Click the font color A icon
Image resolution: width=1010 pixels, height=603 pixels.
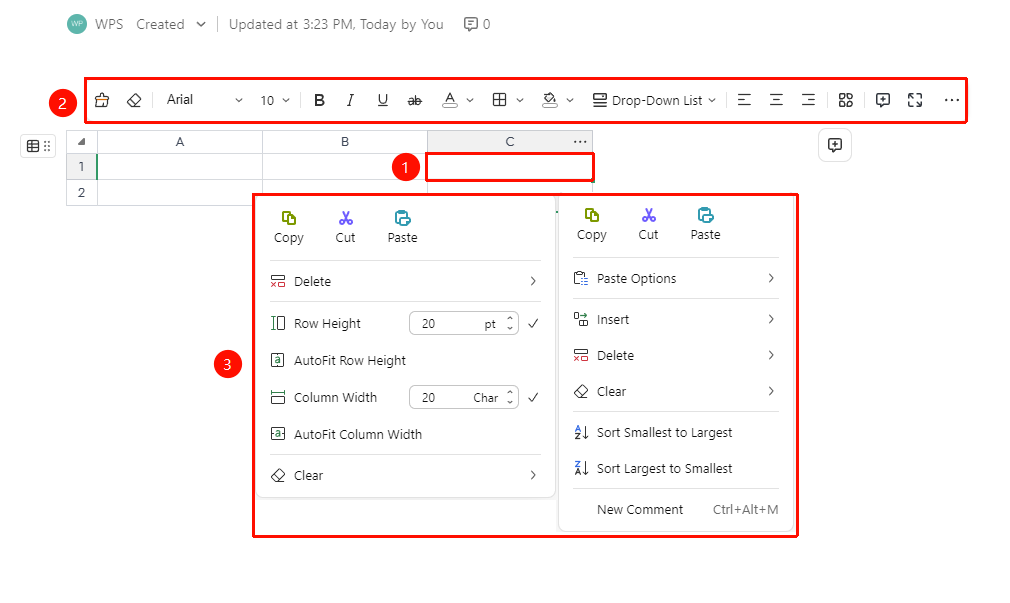coord(450,100)
